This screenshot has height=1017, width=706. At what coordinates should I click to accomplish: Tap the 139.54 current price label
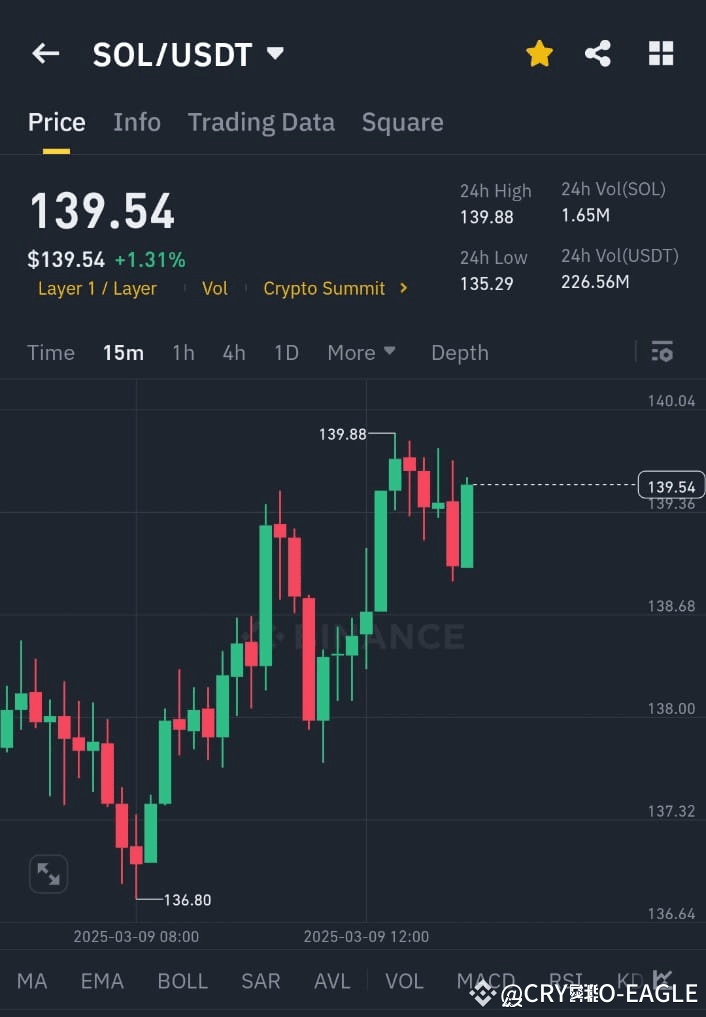click(670, 485)
